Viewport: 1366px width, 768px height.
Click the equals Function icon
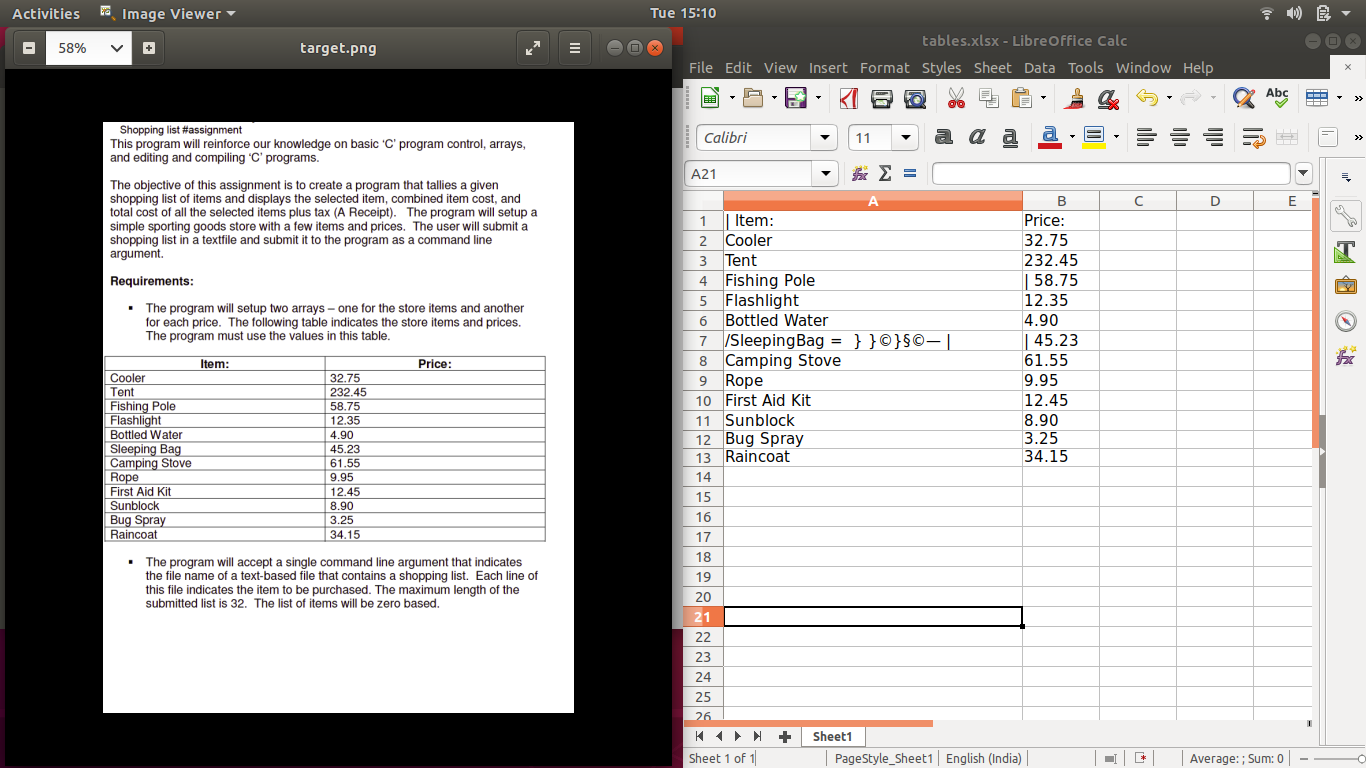click(x=910, y=174)
